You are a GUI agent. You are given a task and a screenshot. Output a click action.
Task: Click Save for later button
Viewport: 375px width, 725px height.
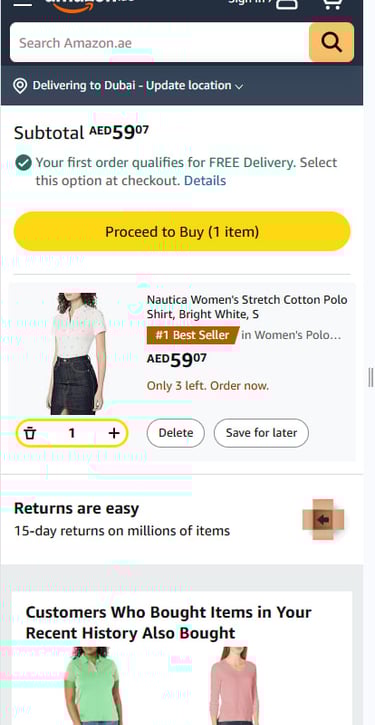click(261, 433)
